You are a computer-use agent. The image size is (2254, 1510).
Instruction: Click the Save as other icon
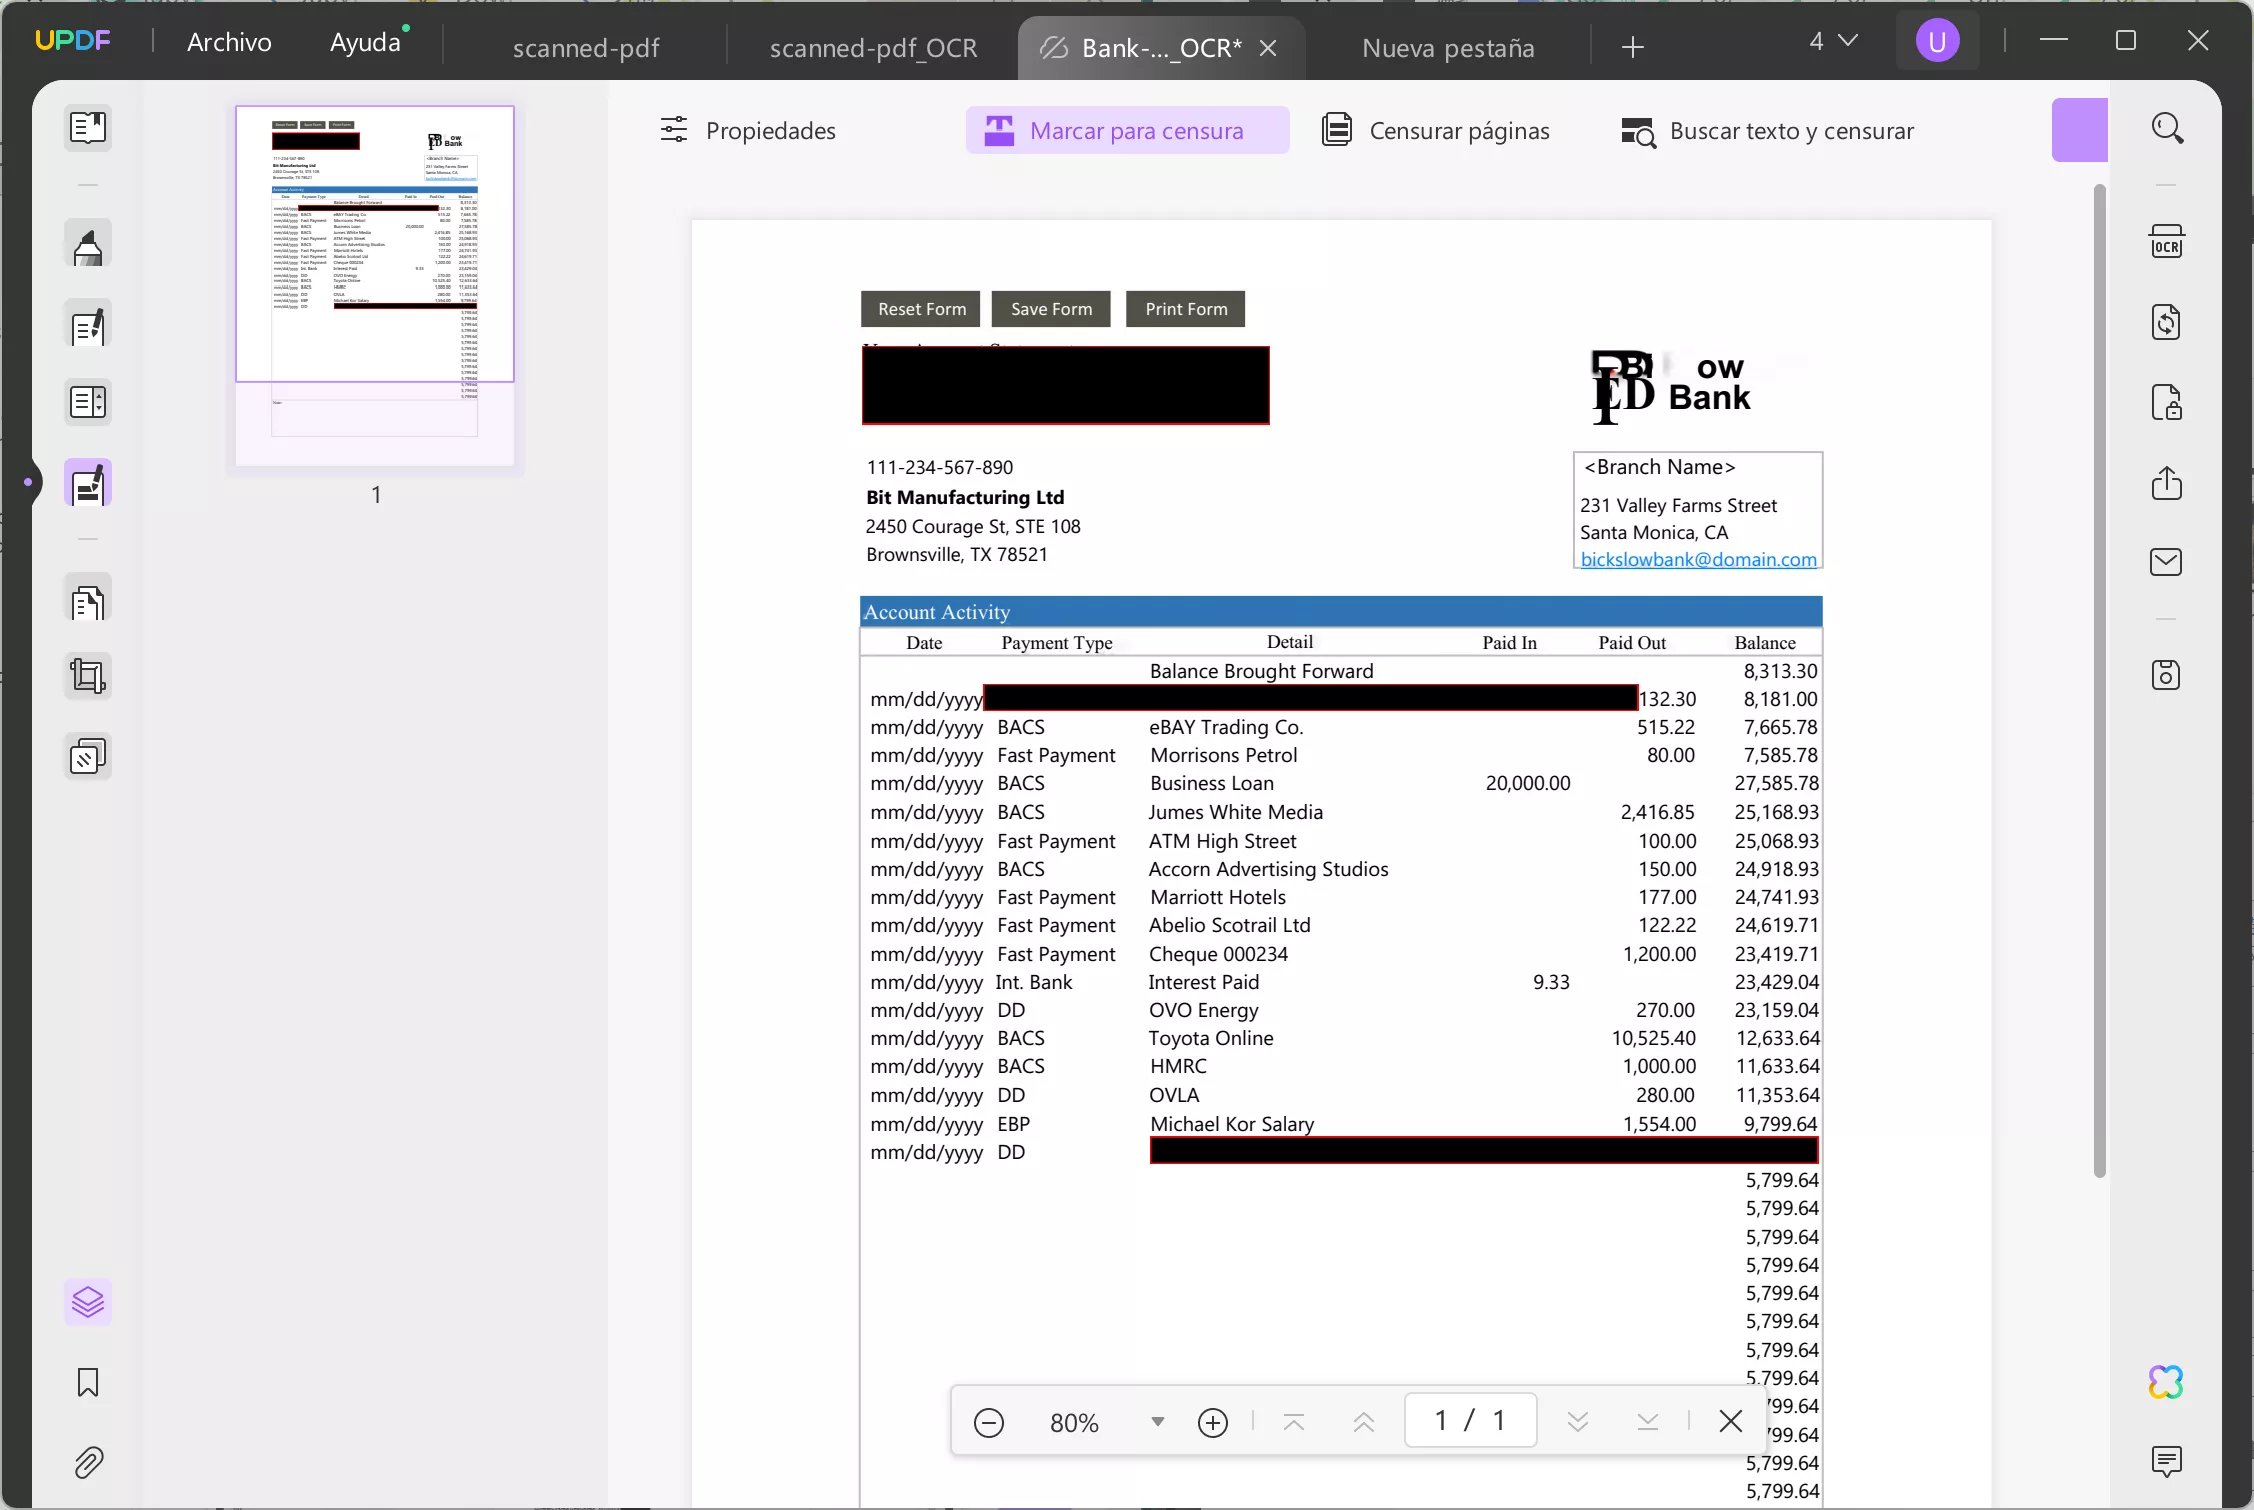pos(2167,675)
